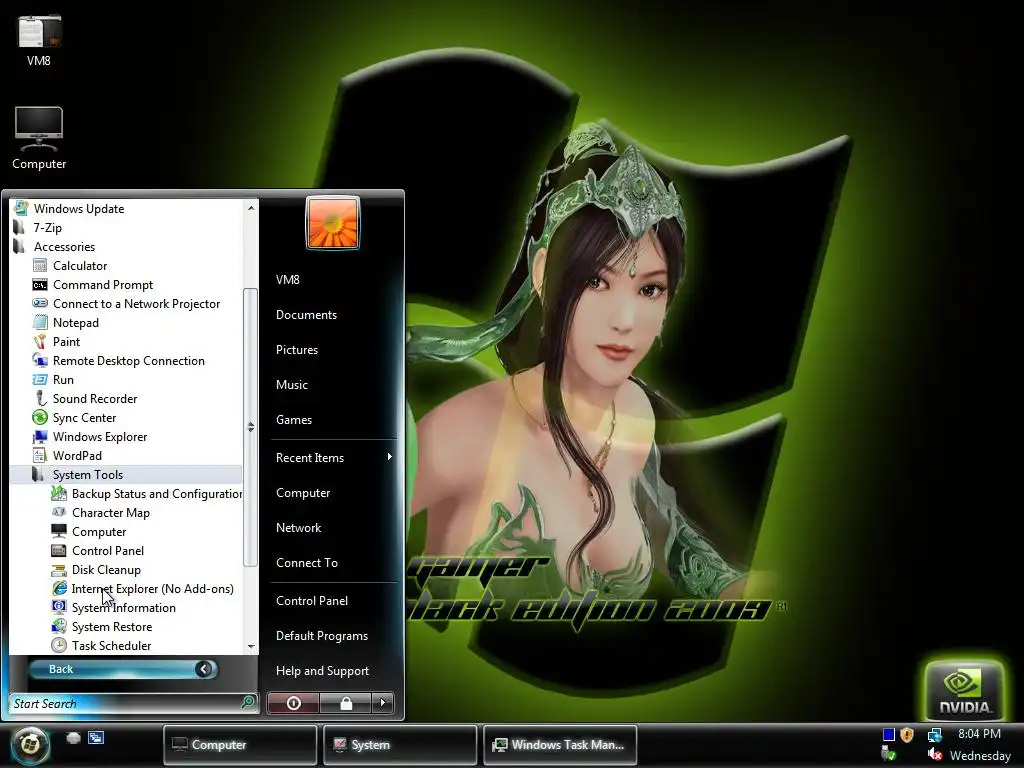Click the blue square tray icon
This screenshot has width=1024, height=768.
point(888,735)
